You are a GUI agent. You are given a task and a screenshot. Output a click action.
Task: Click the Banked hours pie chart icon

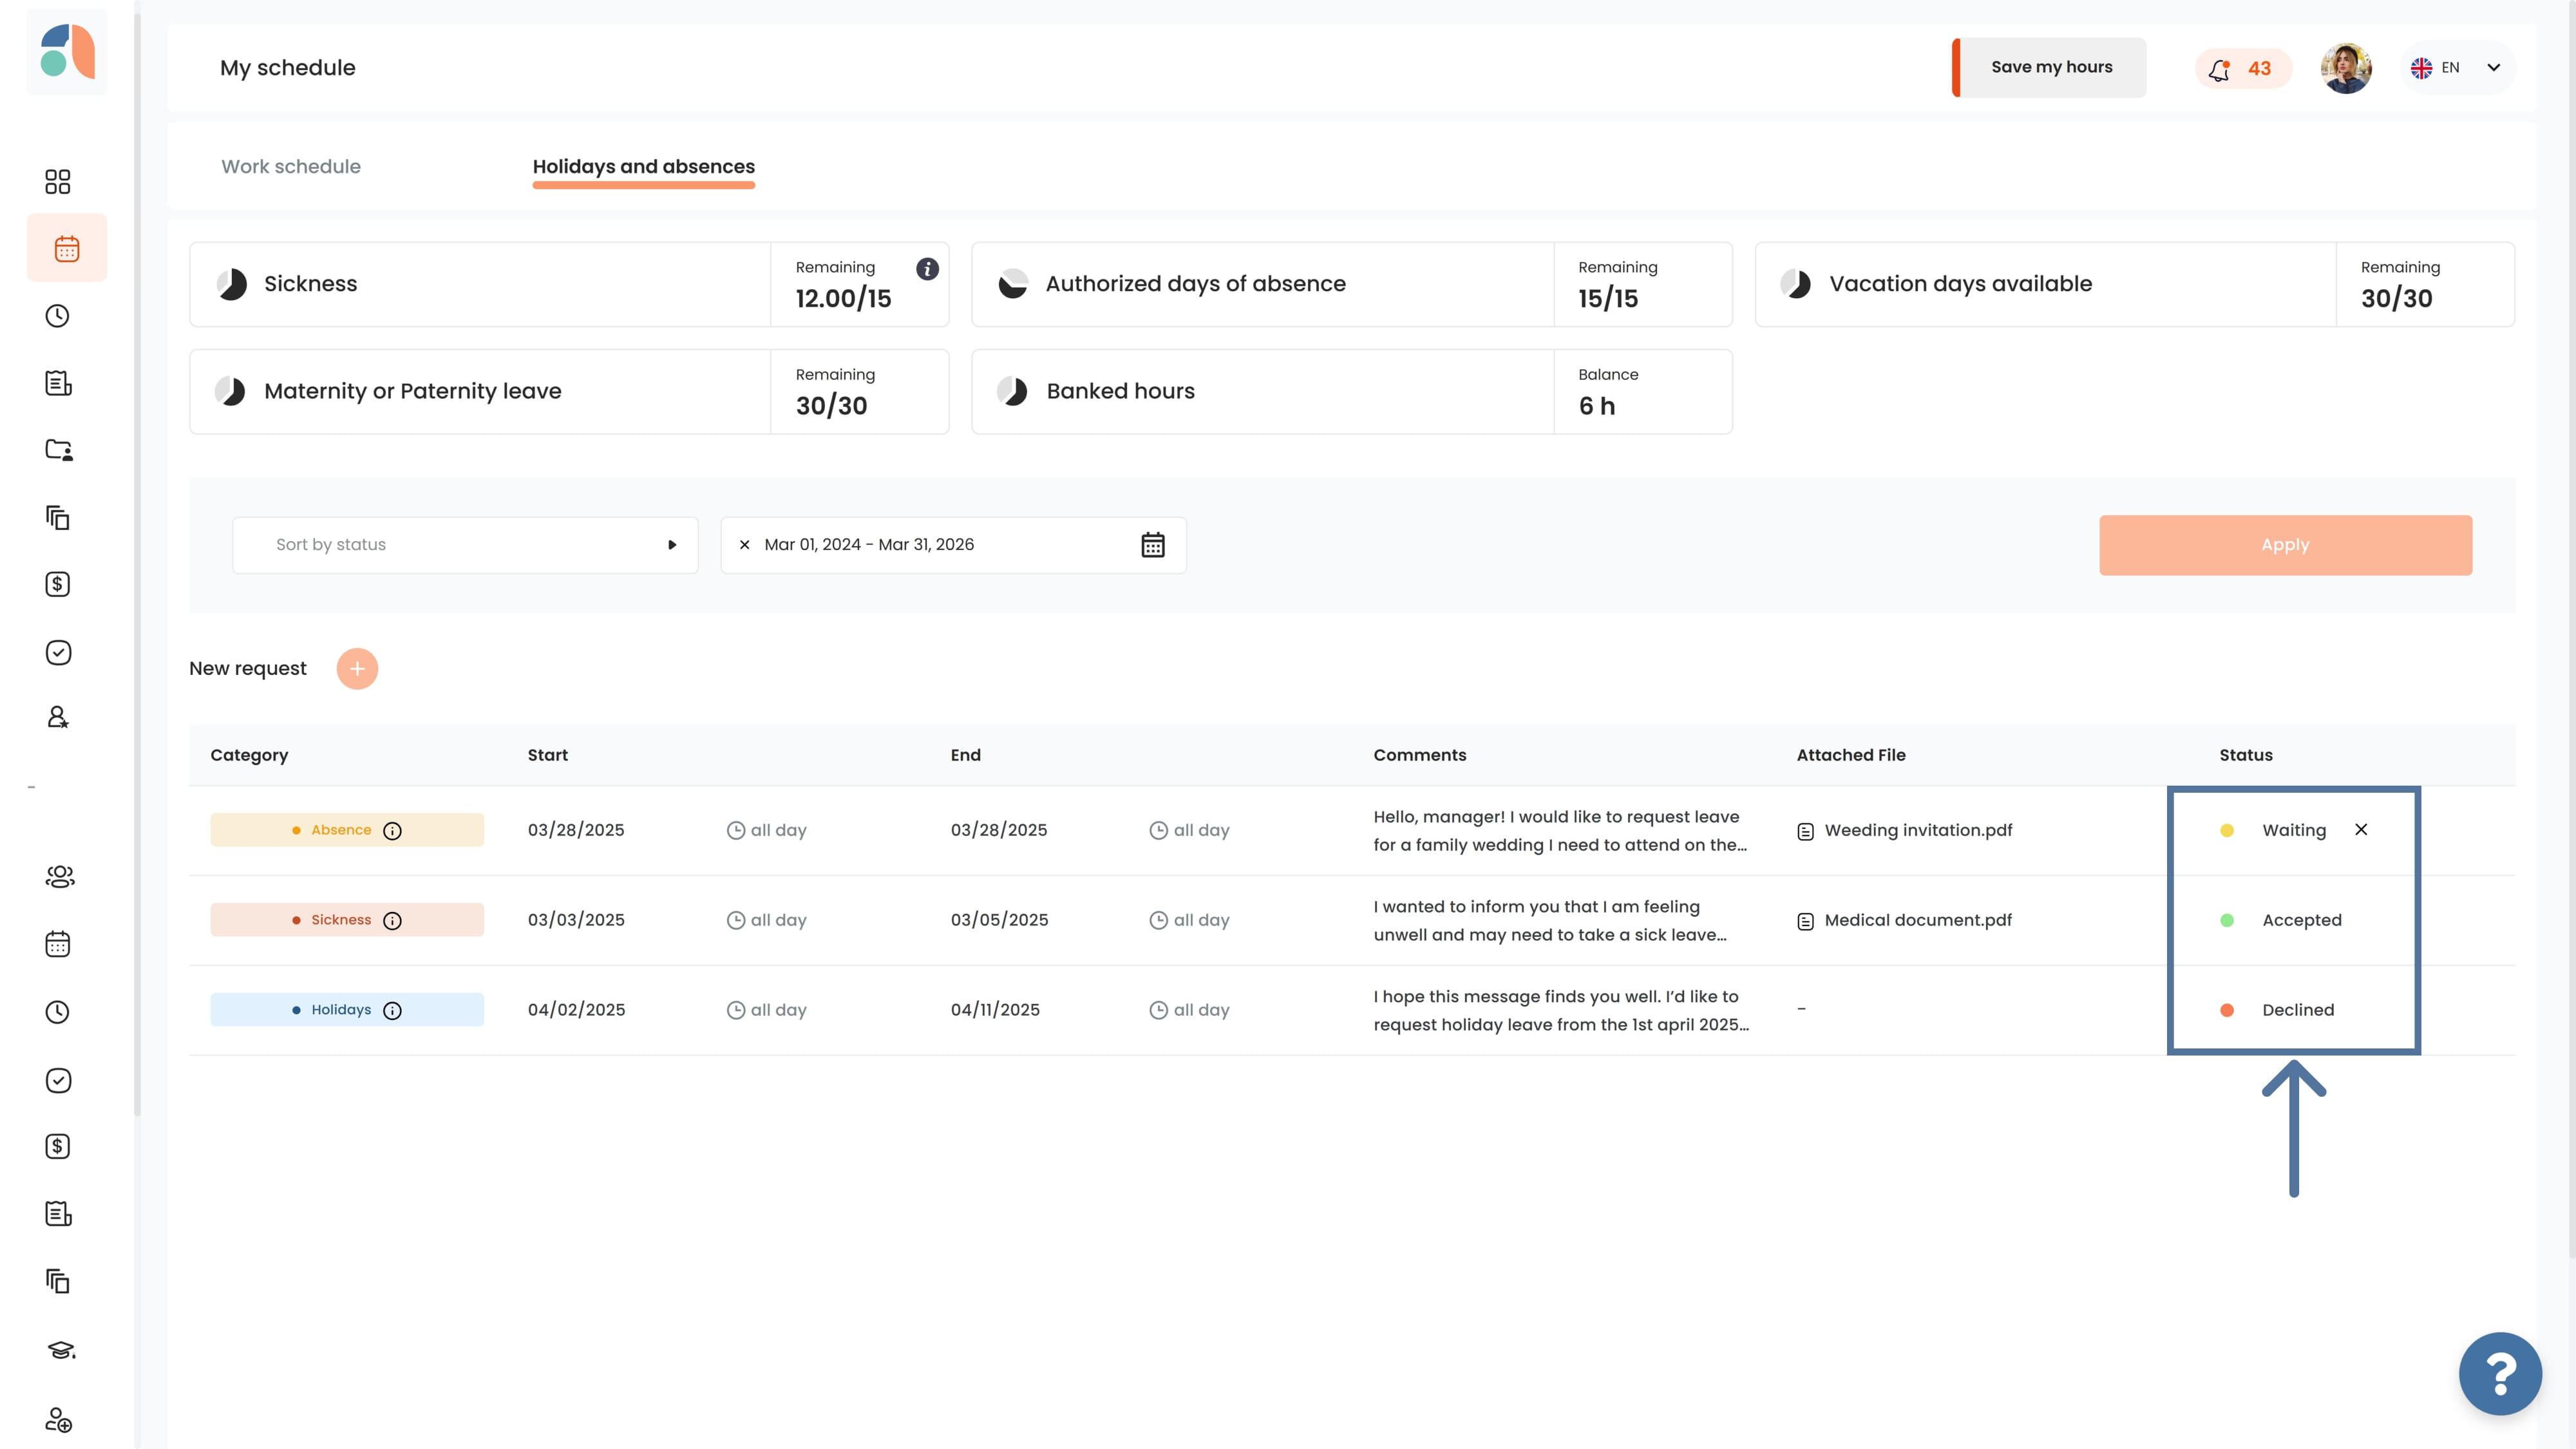[1012, 391]
